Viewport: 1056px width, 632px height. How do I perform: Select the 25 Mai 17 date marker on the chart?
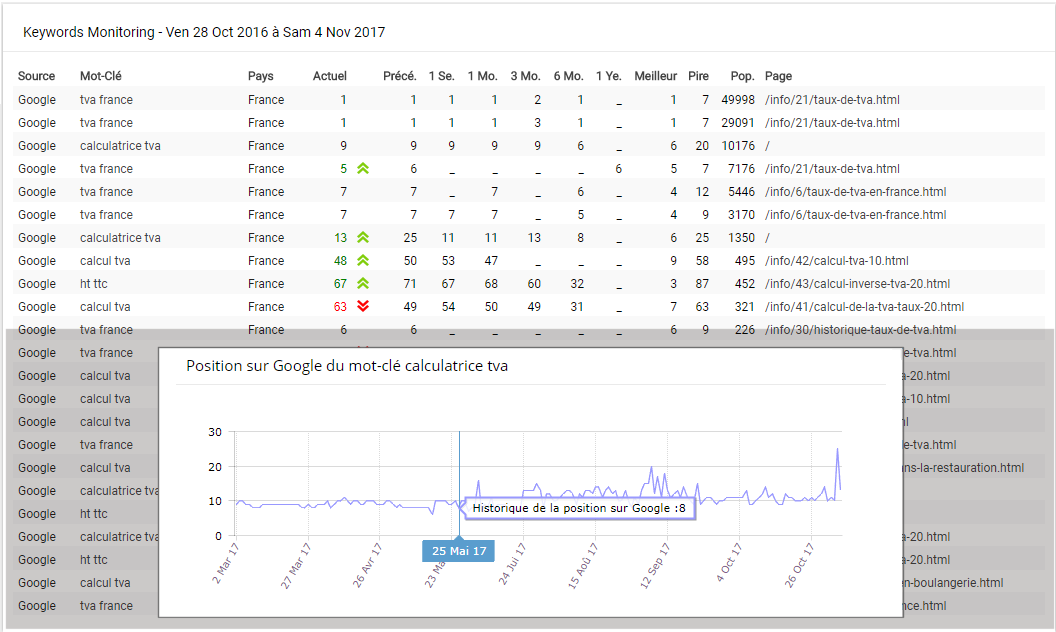pyautogui.click(x=457, y=550)
